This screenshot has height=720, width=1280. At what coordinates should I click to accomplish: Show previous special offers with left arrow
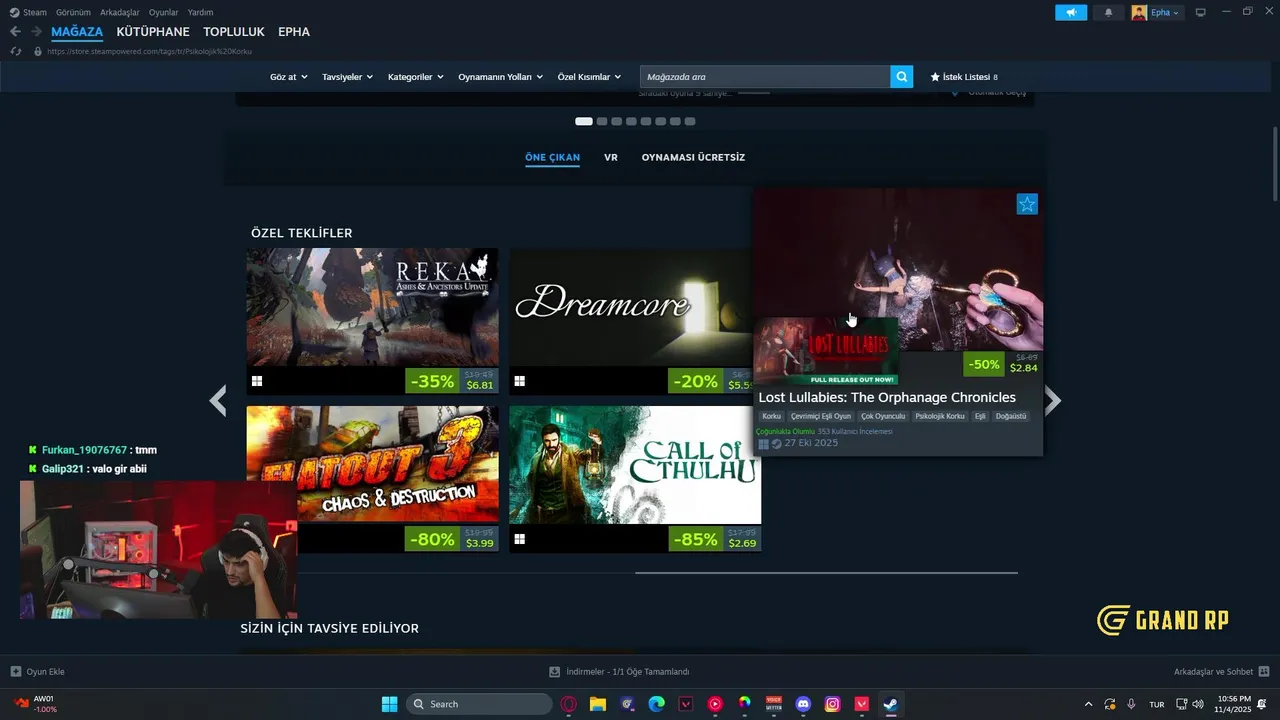pos(218,401)
